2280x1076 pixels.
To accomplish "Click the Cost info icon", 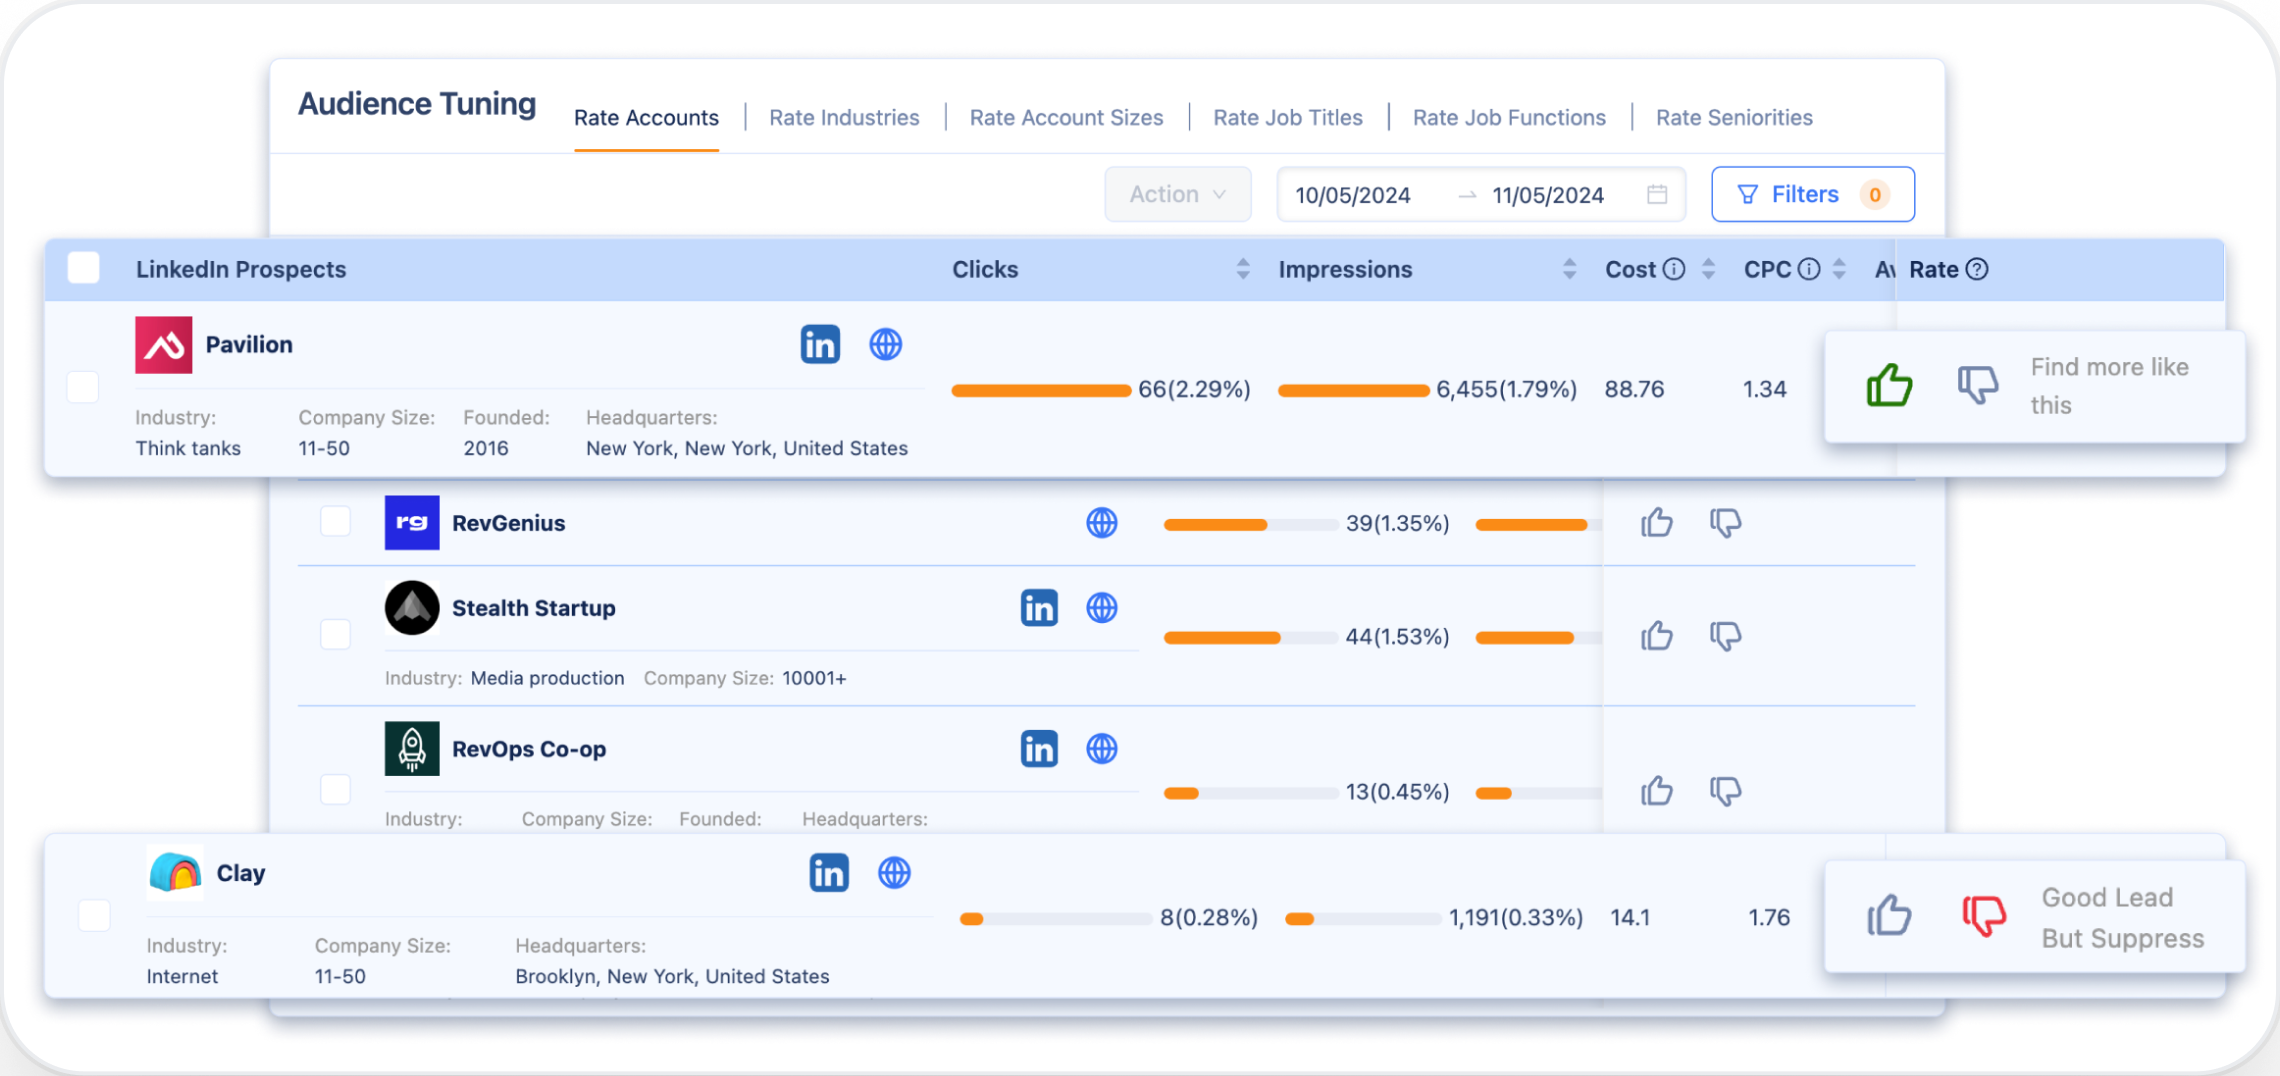I will click(x=1674, y=269).
